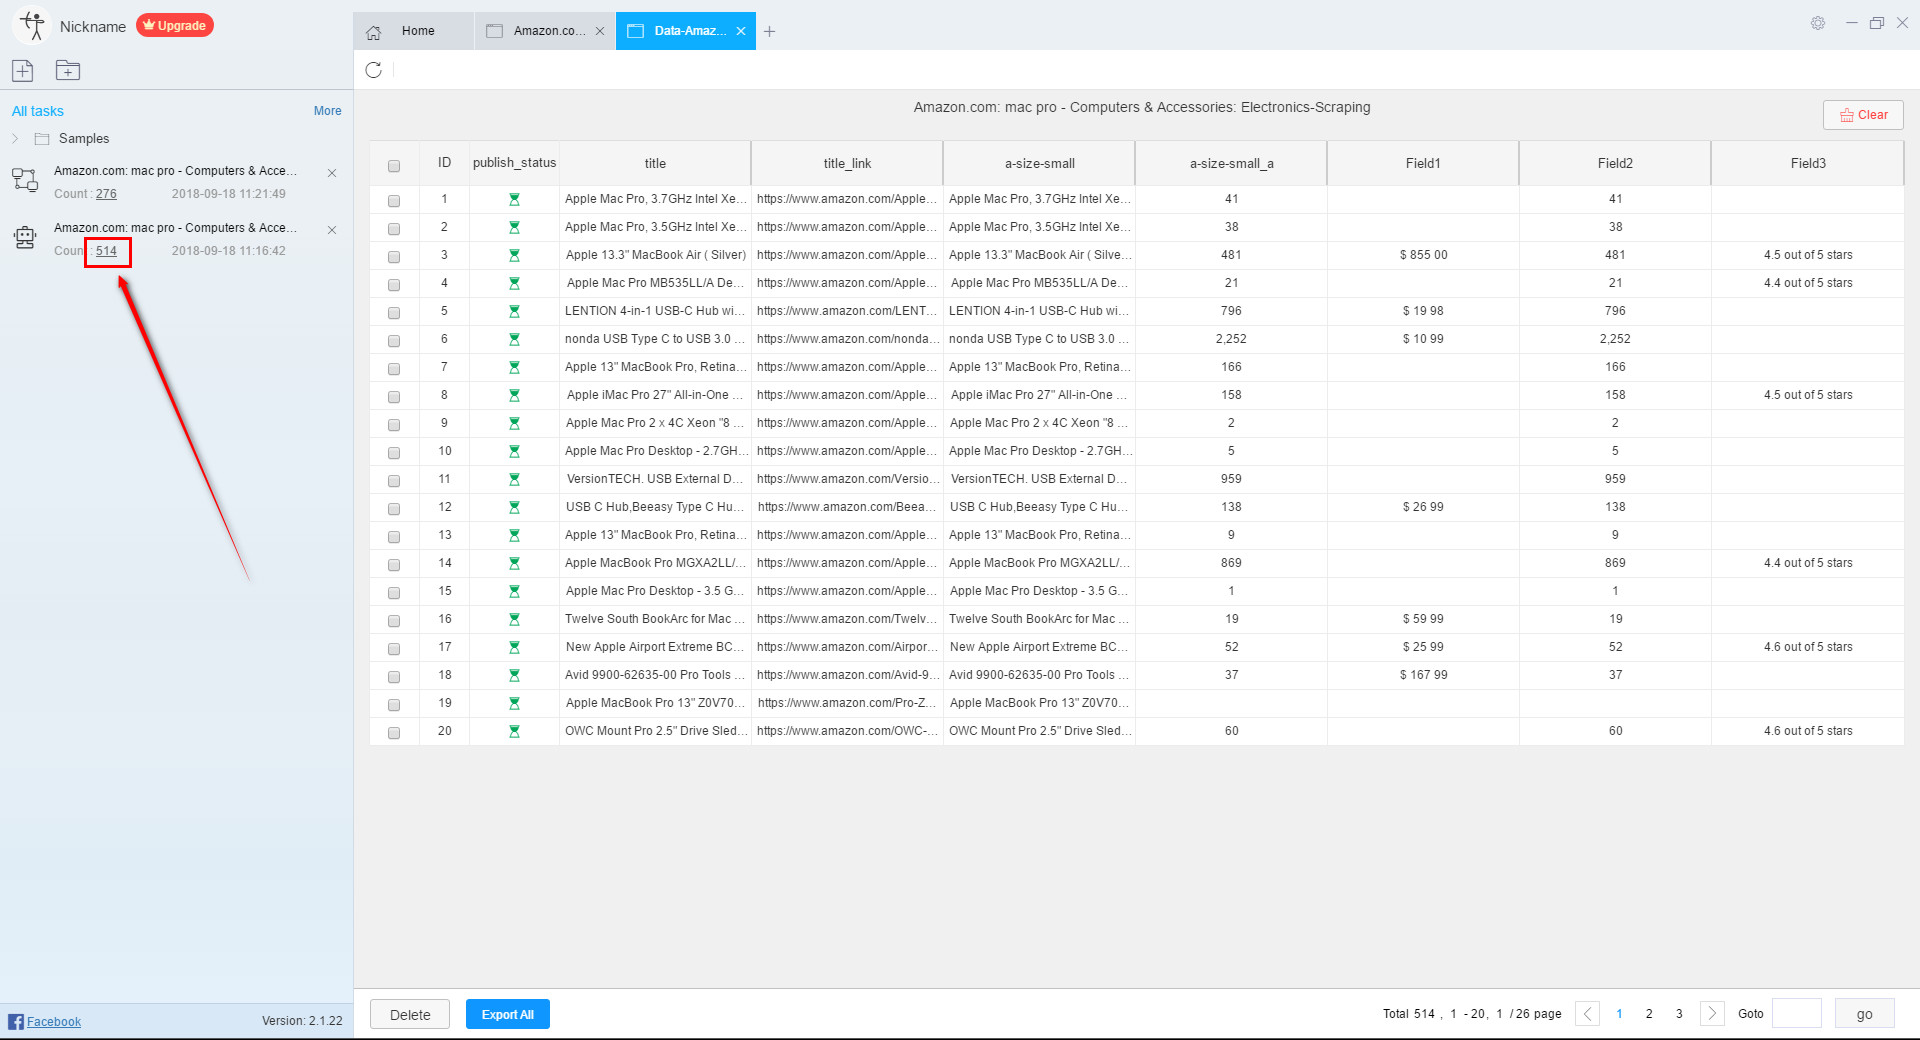Click the Facebook link
This screenshot has height=1040, width=1920.
pyautogui.click(x=54, y=1021)
